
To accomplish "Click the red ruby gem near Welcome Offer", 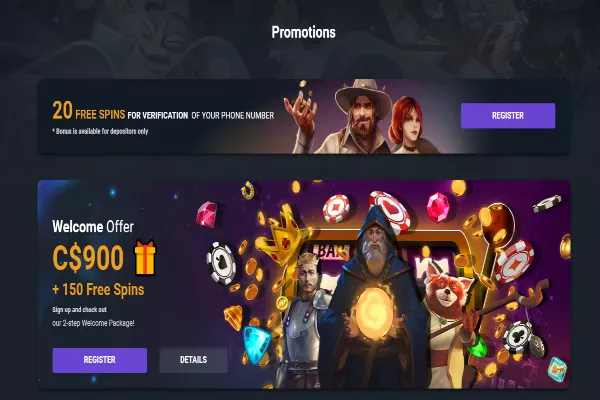I will 207,214.
